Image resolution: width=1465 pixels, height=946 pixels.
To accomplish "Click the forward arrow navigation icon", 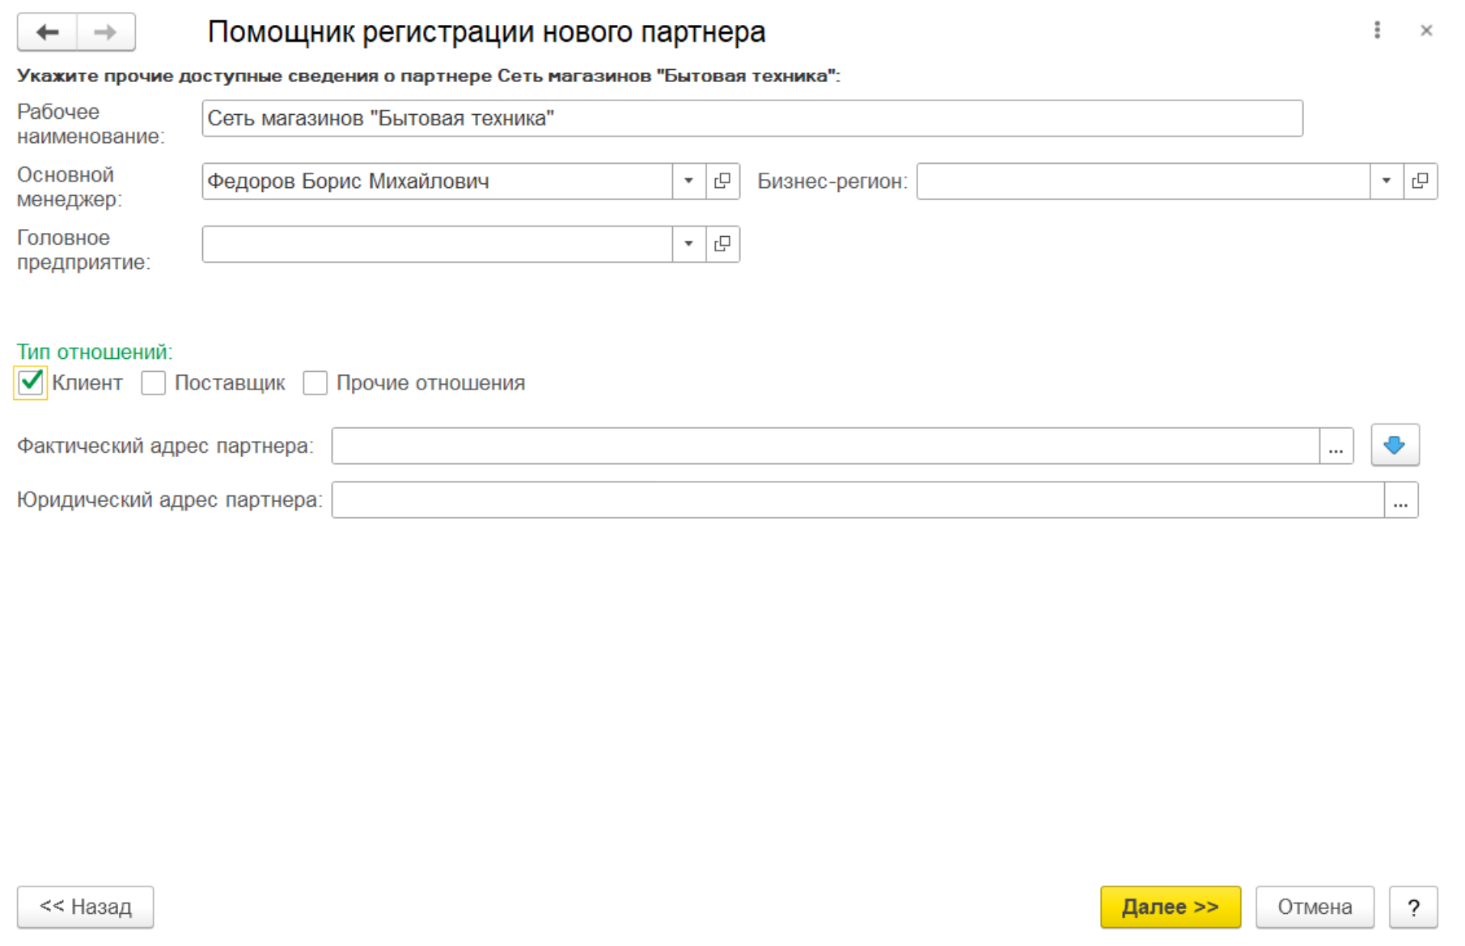I will 105,33.
